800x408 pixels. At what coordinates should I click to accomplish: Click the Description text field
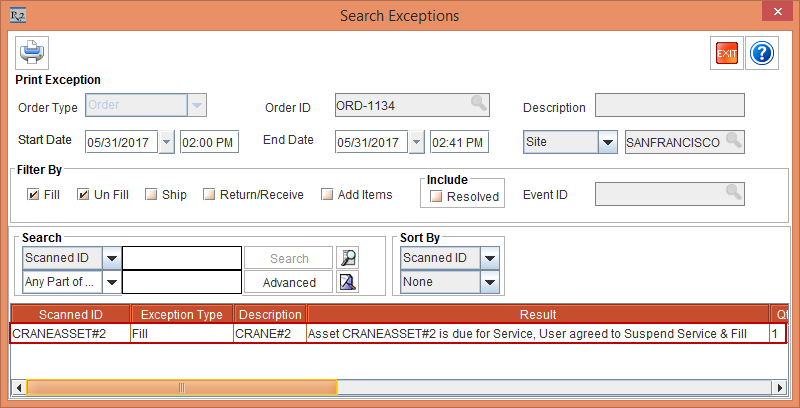(669, 106)
